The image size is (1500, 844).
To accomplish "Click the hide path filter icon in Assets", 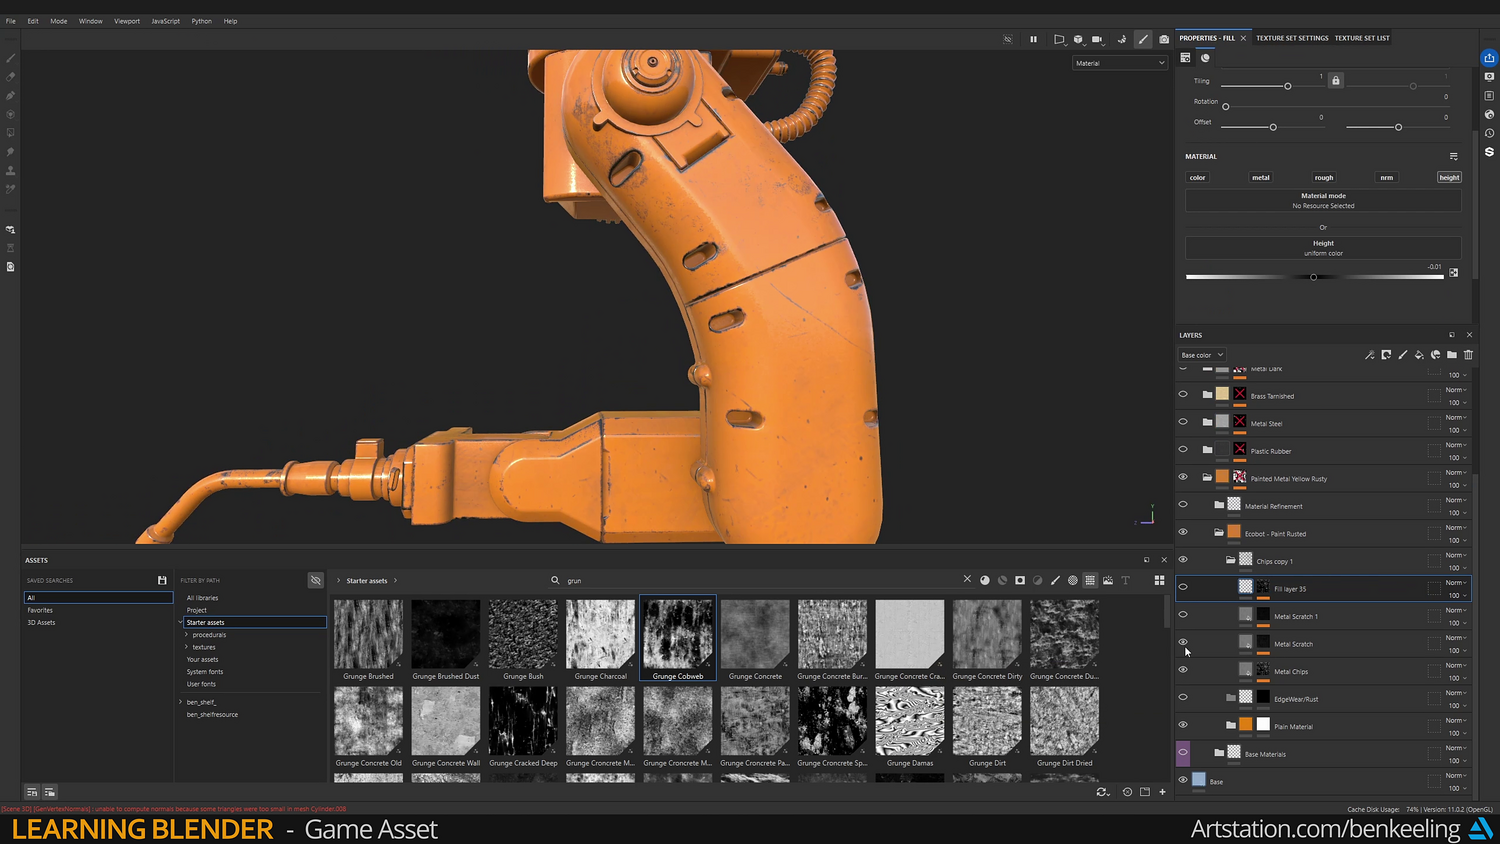I will [315, 580].
